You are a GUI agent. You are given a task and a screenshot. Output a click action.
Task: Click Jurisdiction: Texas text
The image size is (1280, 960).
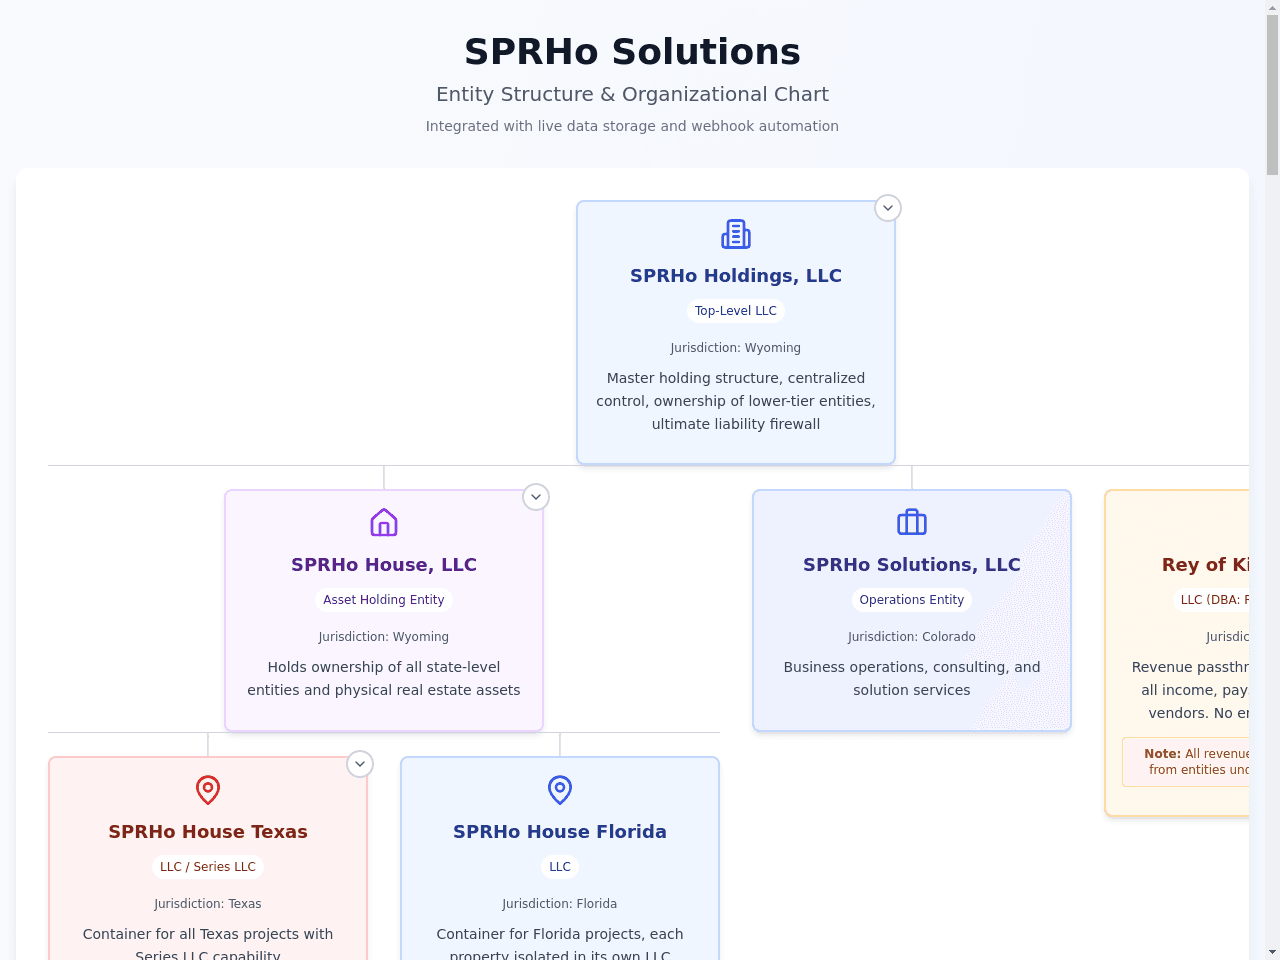[x=208, y=904]
